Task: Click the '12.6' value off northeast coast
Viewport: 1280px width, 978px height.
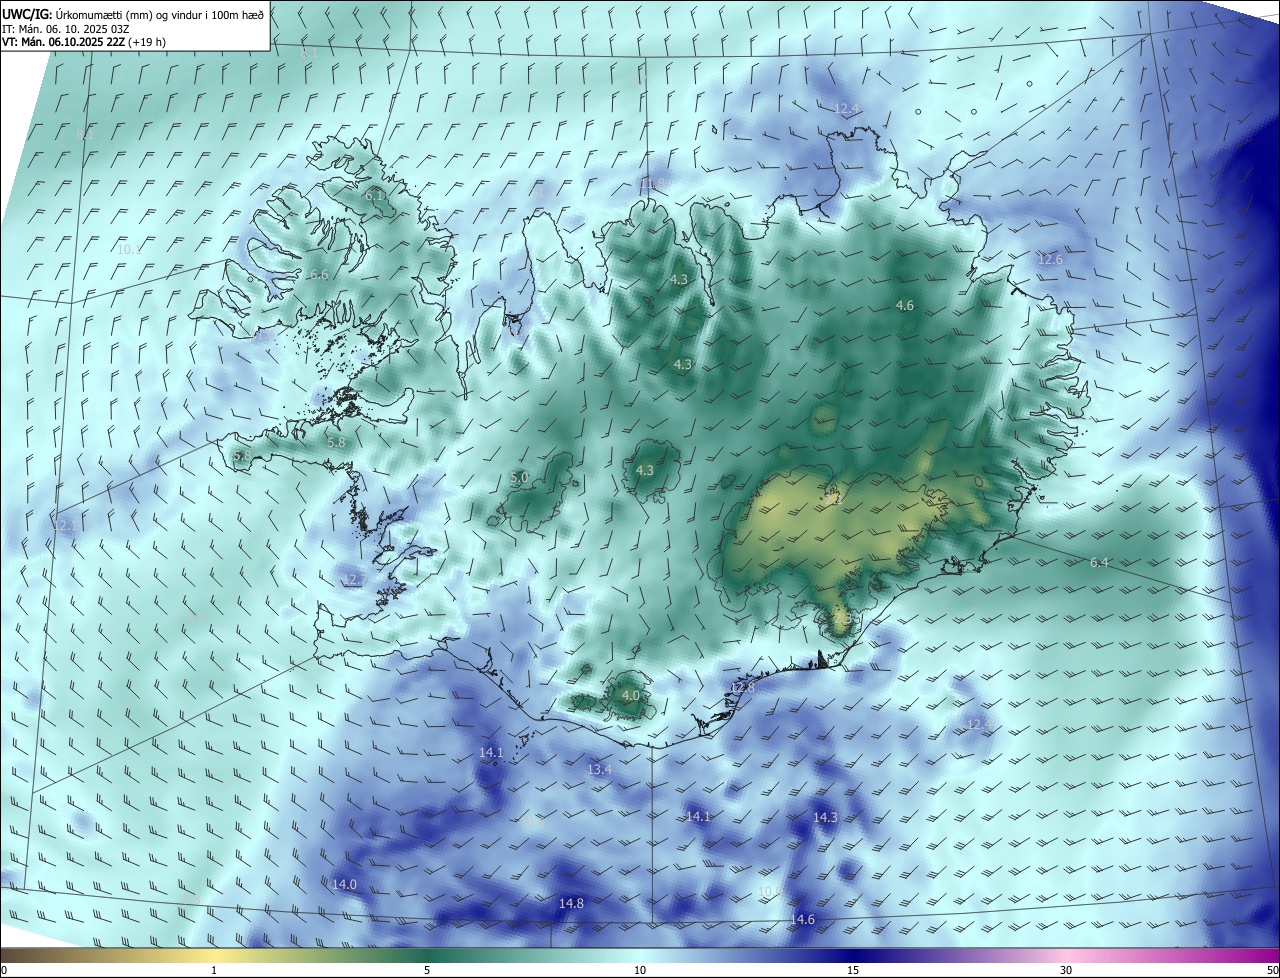Action: (1050, 259)
